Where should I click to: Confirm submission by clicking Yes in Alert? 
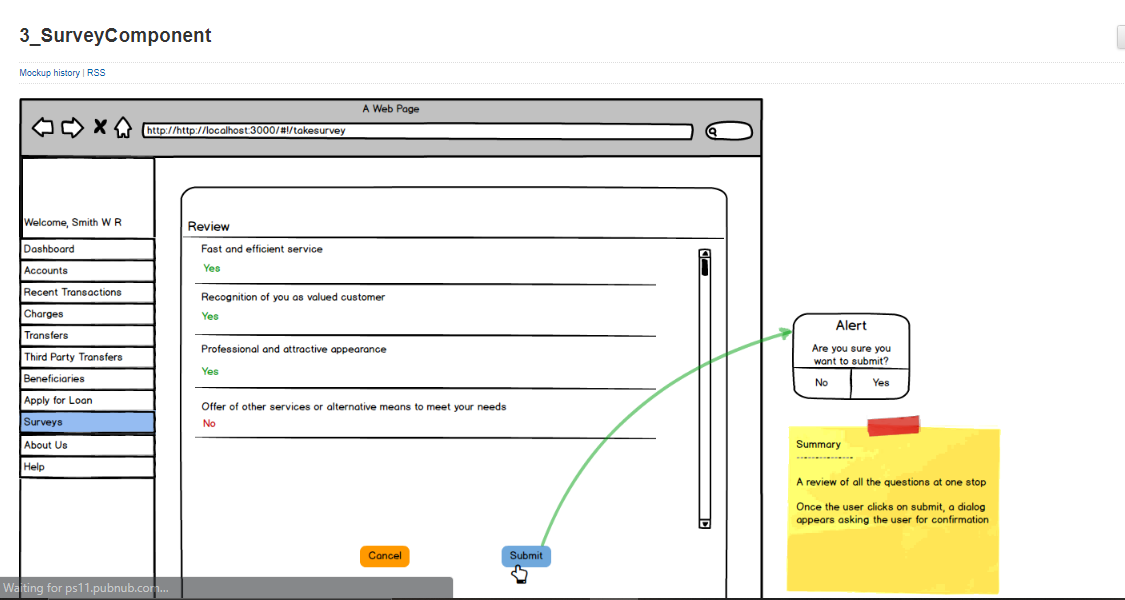tap(880, 382)
